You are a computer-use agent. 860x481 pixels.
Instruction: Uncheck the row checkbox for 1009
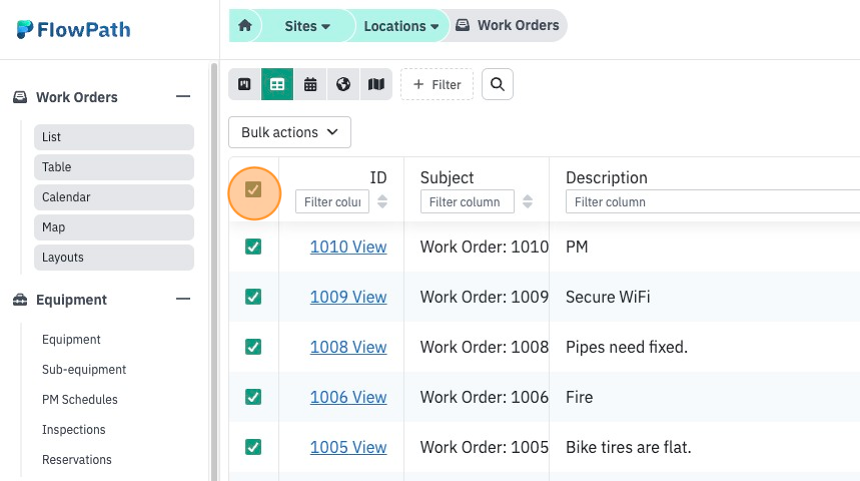pyautogui.click(x=253, y=297)
